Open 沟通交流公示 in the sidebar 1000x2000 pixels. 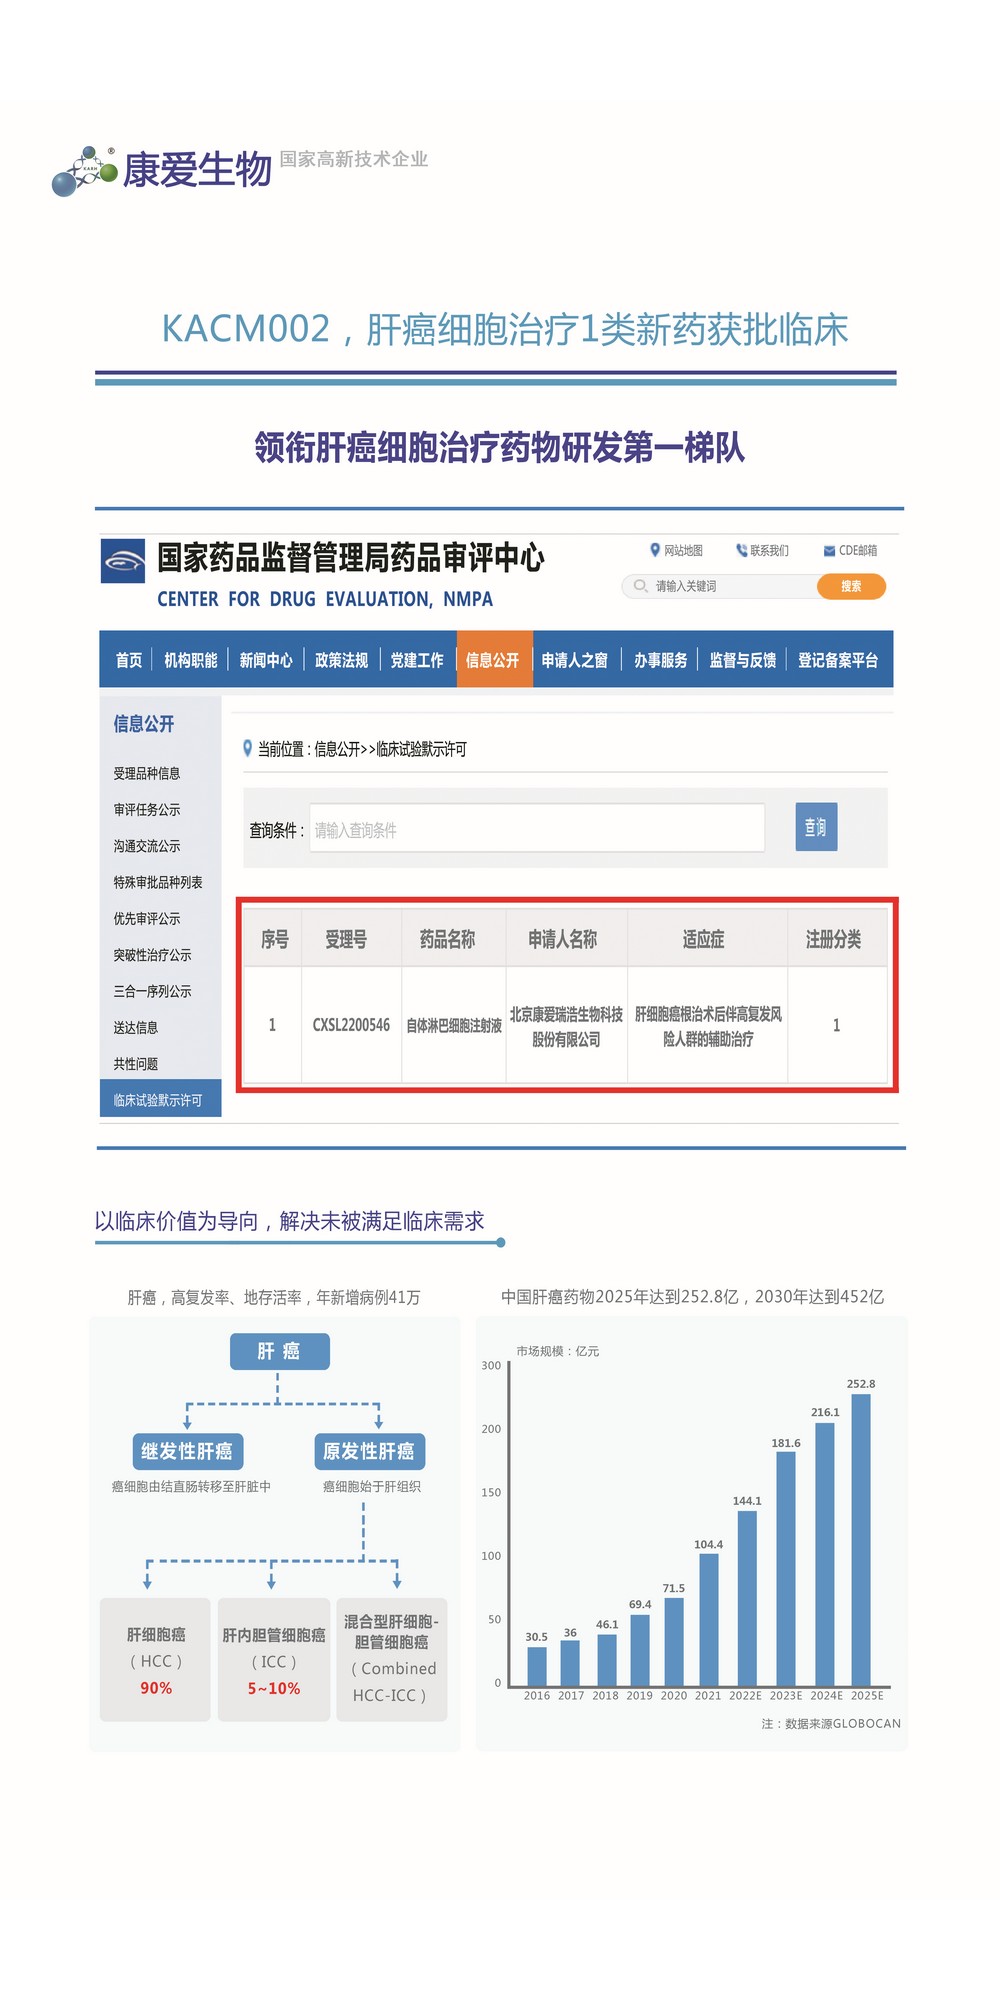[x=147, y=846]
